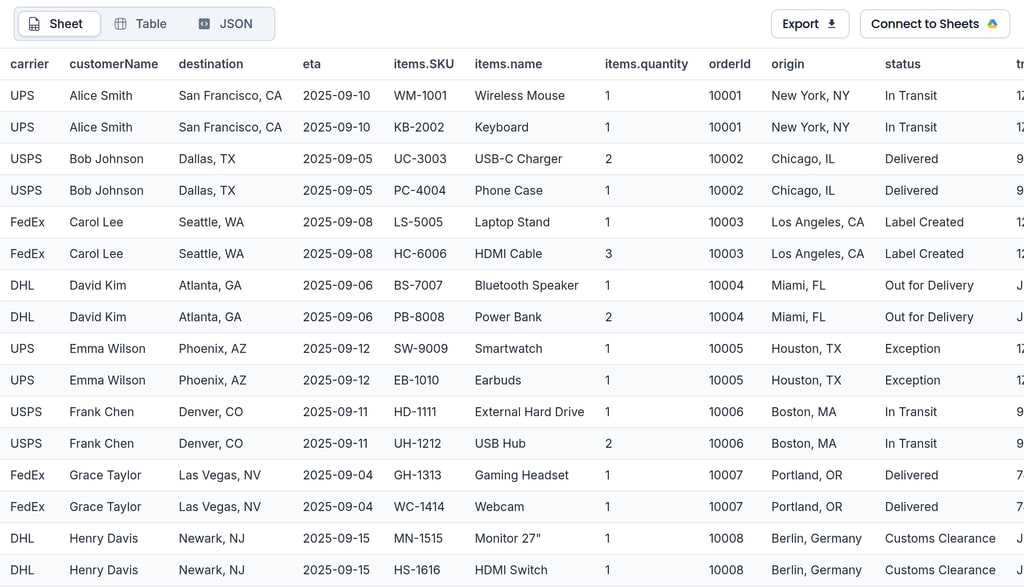Click SKU cell PC-4004
This screenshot has height=587, width=1024.
[420, 191]
